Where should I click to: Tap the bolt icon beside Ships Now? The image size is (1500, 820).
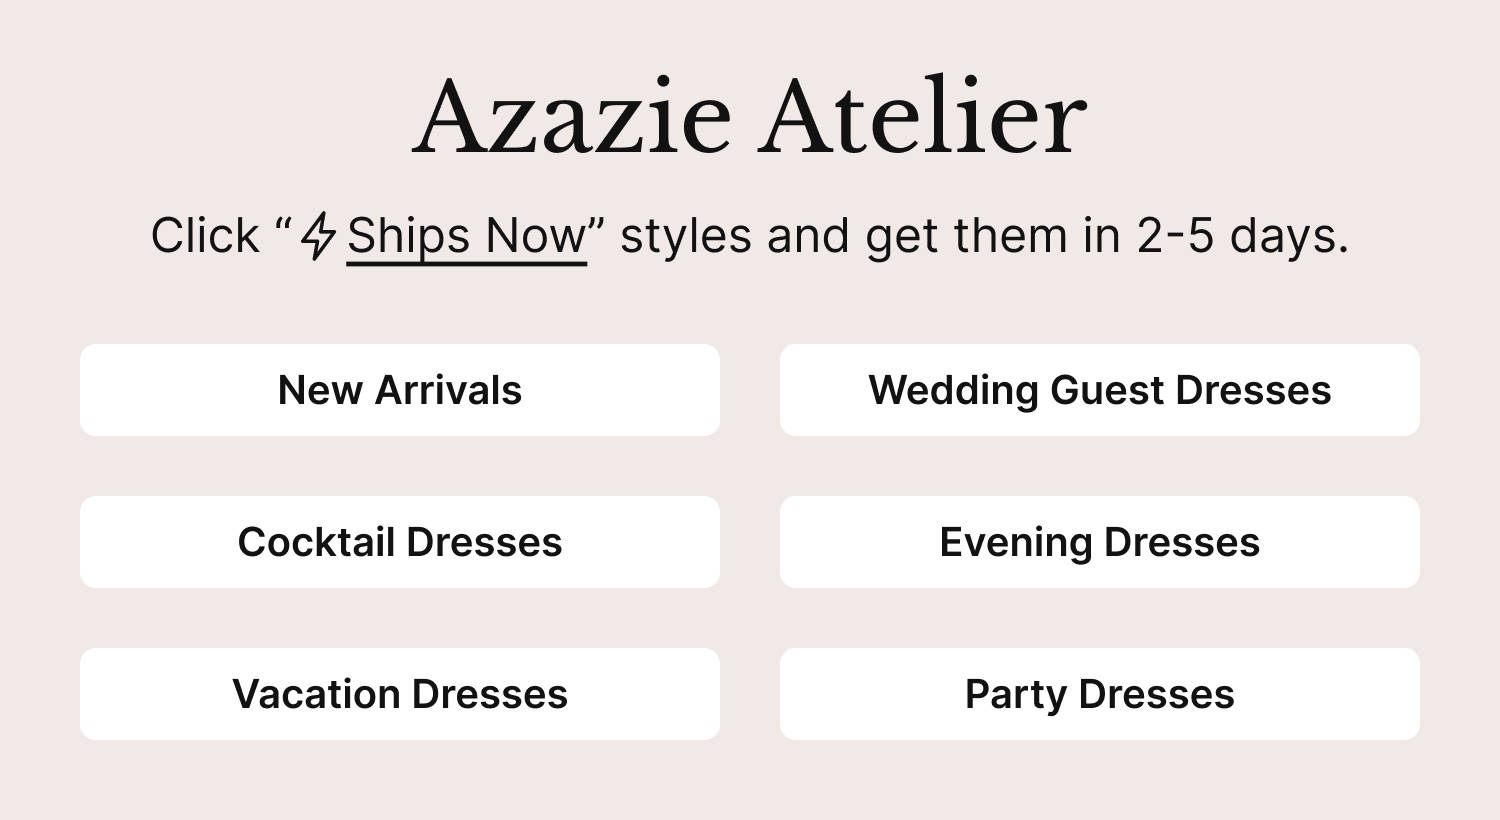tap(319, 236)
